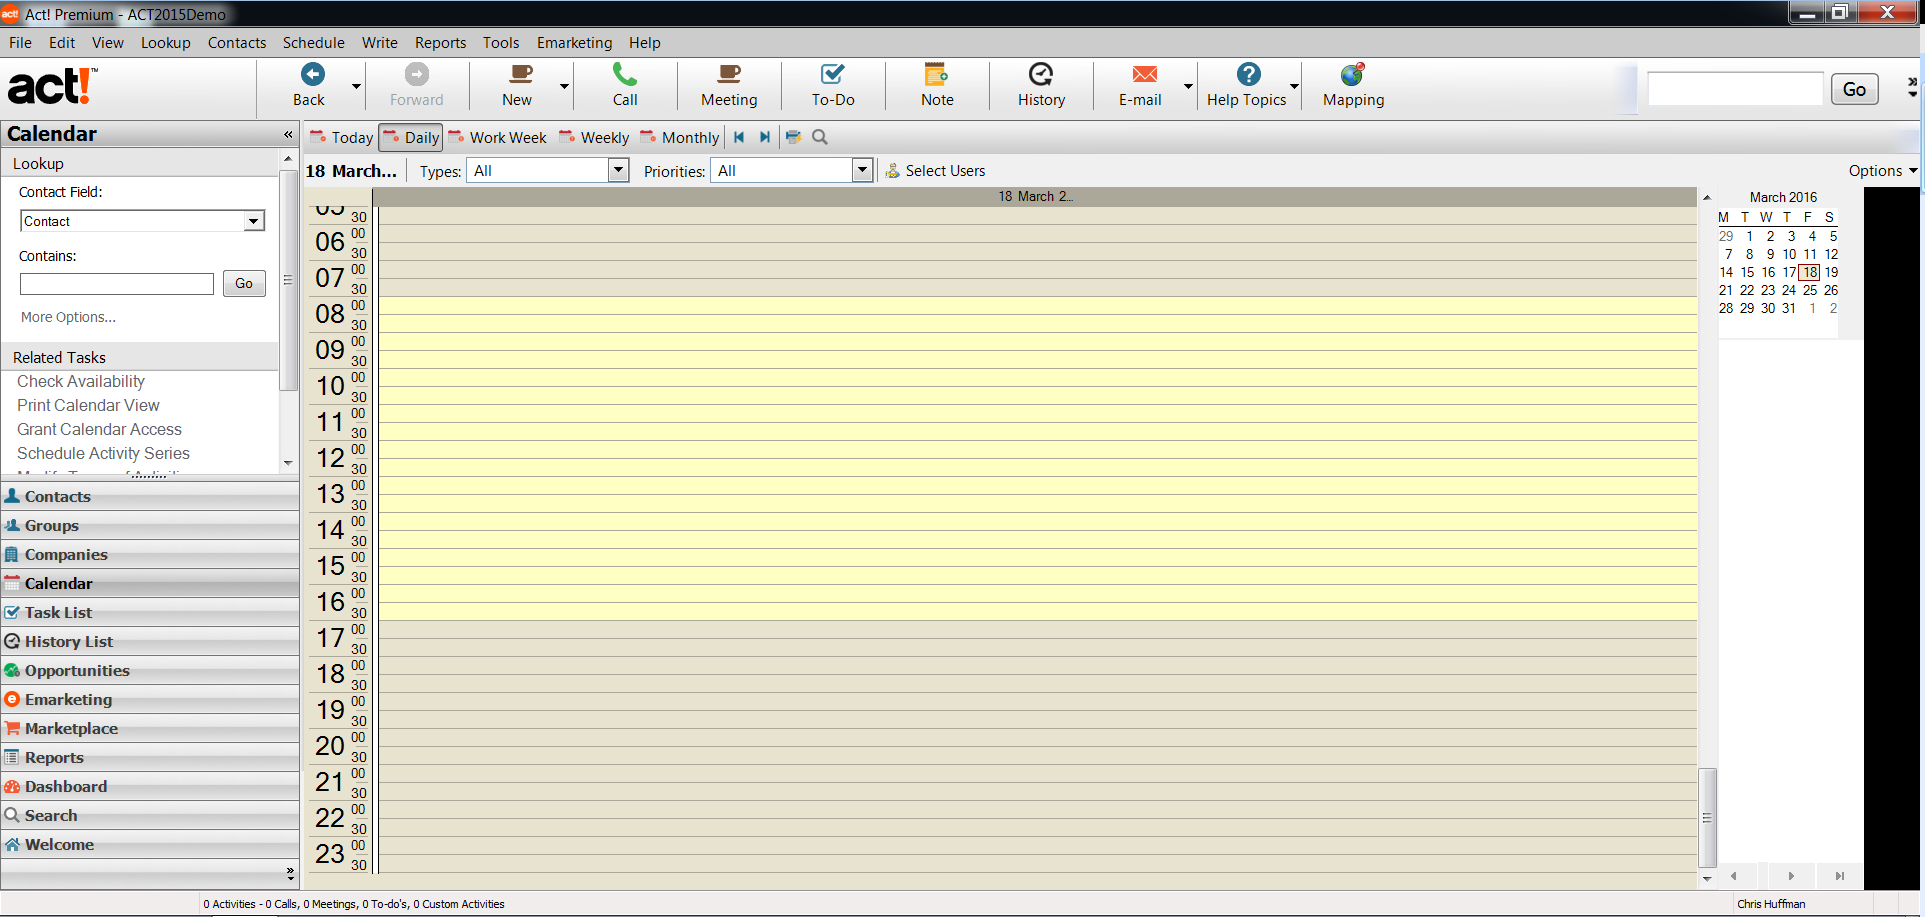Open the Lookup menu

click(166, 42)
